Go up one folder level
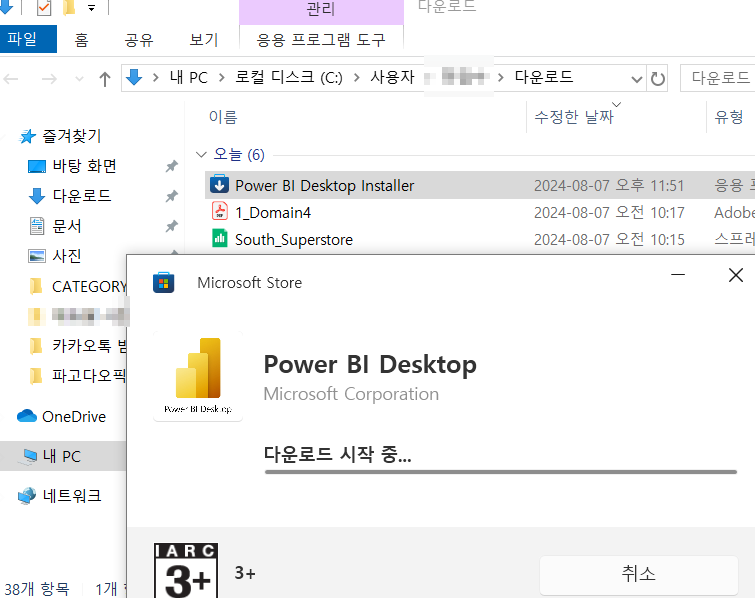This screenshot has width=755, height=598. pos(104,78)
